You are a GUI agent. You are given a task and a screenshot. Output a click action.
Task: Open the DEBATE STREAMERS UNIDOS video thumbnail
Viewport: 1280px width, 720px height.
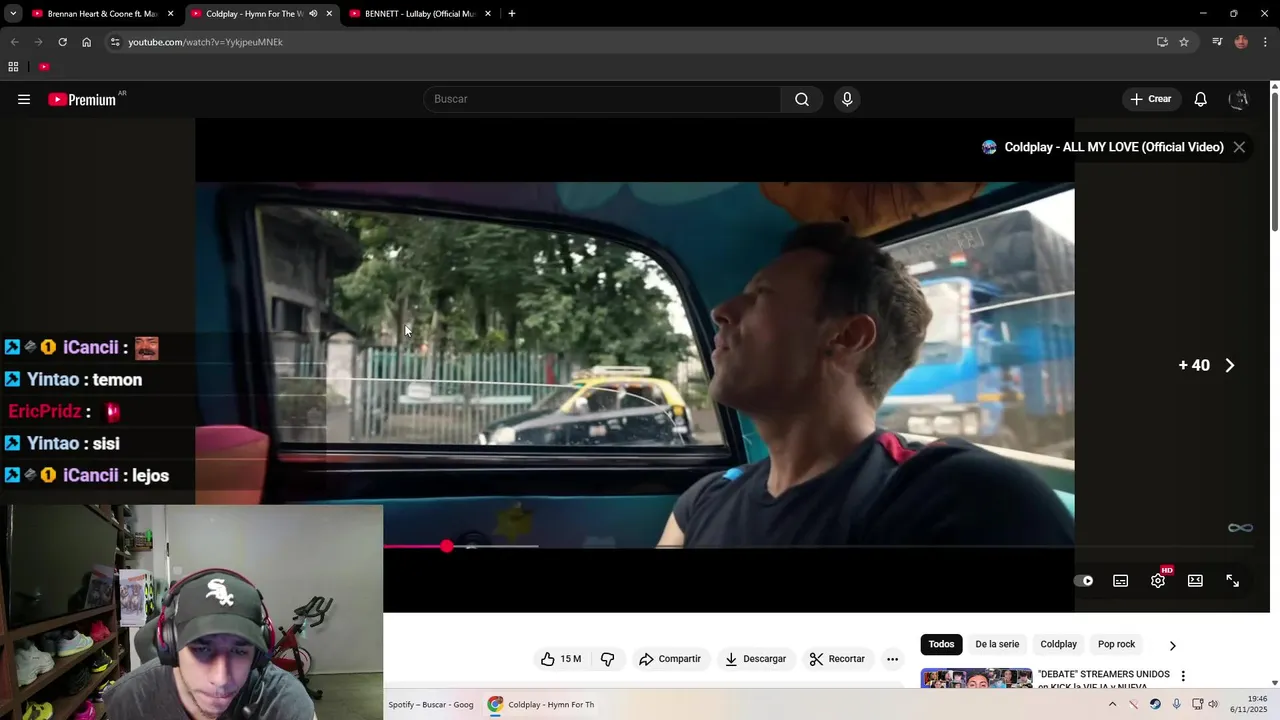[x=976, y=679]
